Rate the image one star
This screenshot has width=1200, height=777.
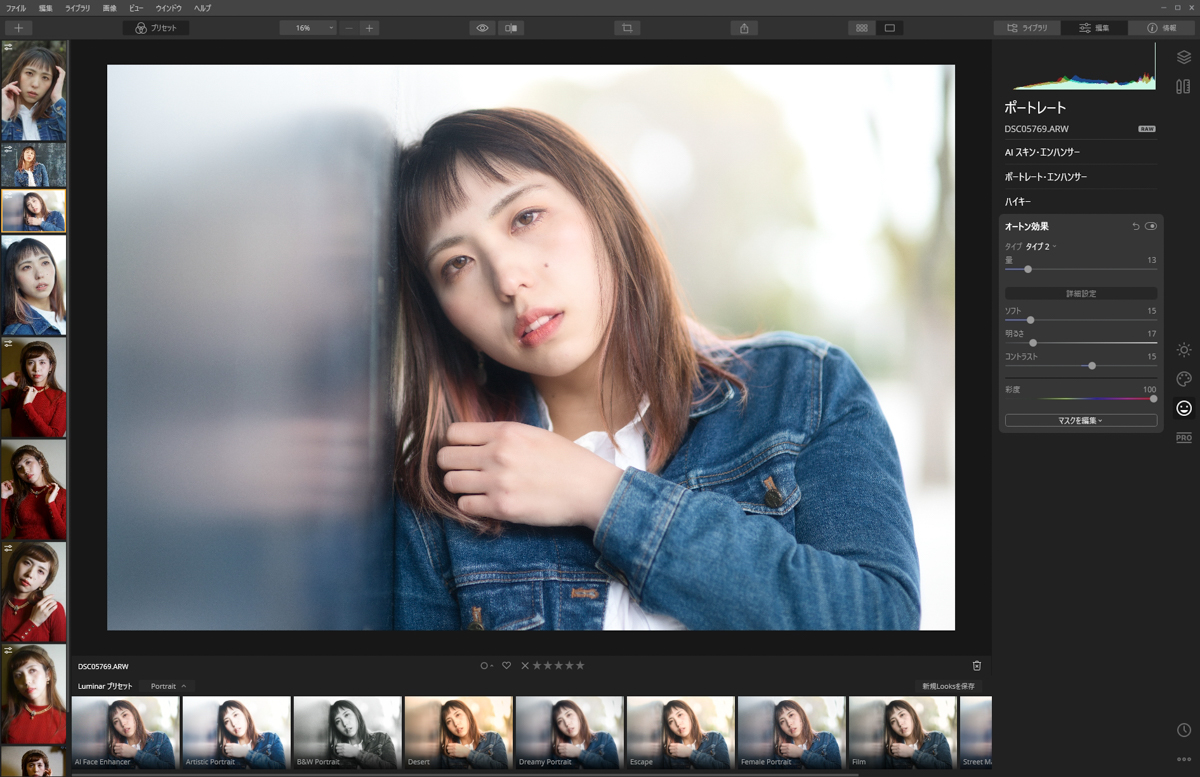click(x=537, y=666)
